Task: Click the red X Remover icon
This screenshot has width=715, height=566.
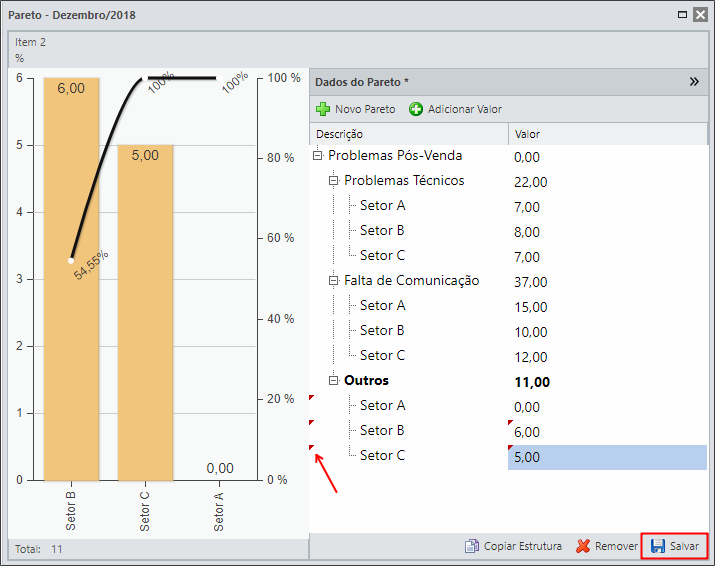Action: click(583, 546)
